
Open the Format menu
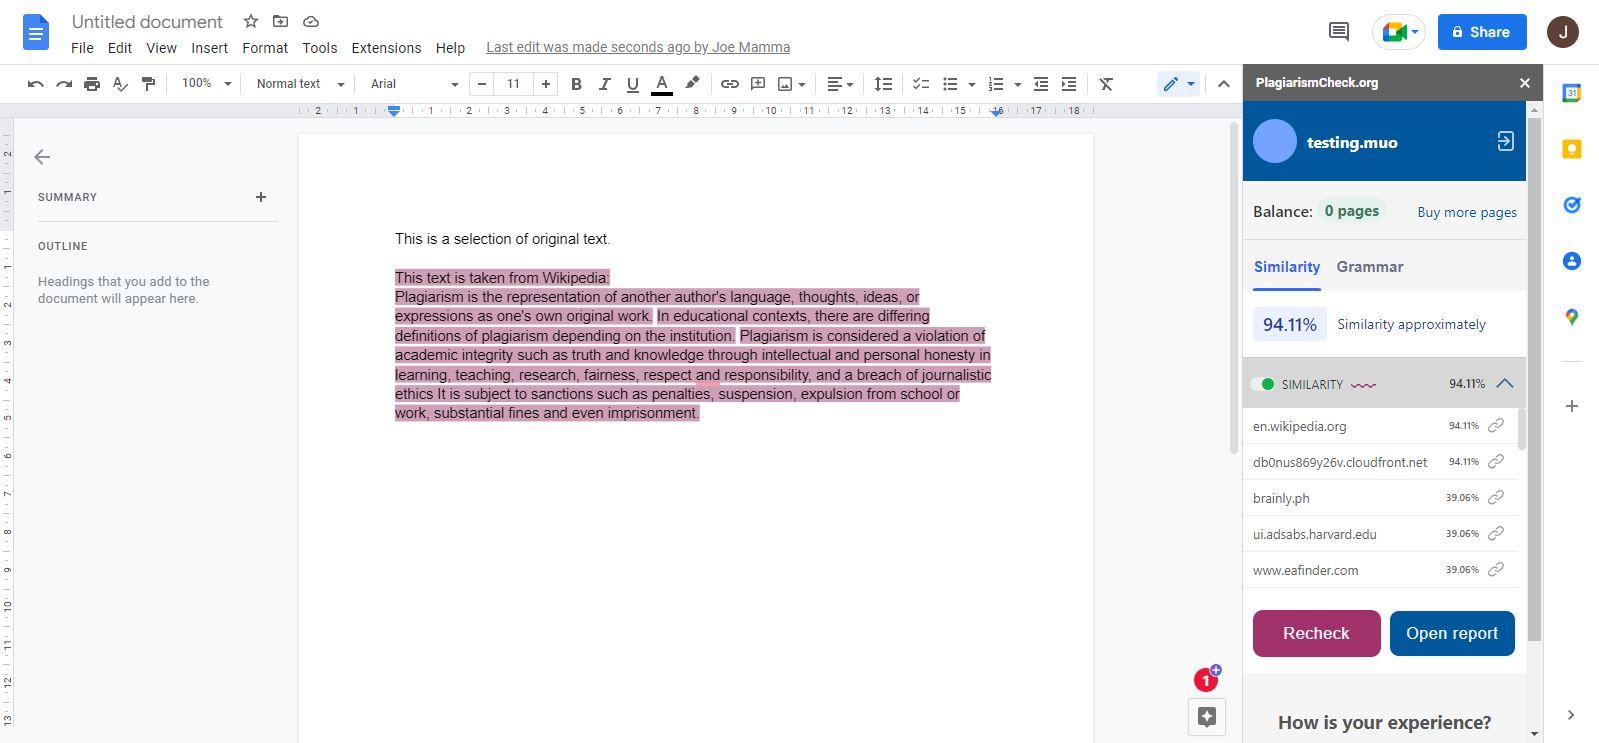tap(265, 48)
